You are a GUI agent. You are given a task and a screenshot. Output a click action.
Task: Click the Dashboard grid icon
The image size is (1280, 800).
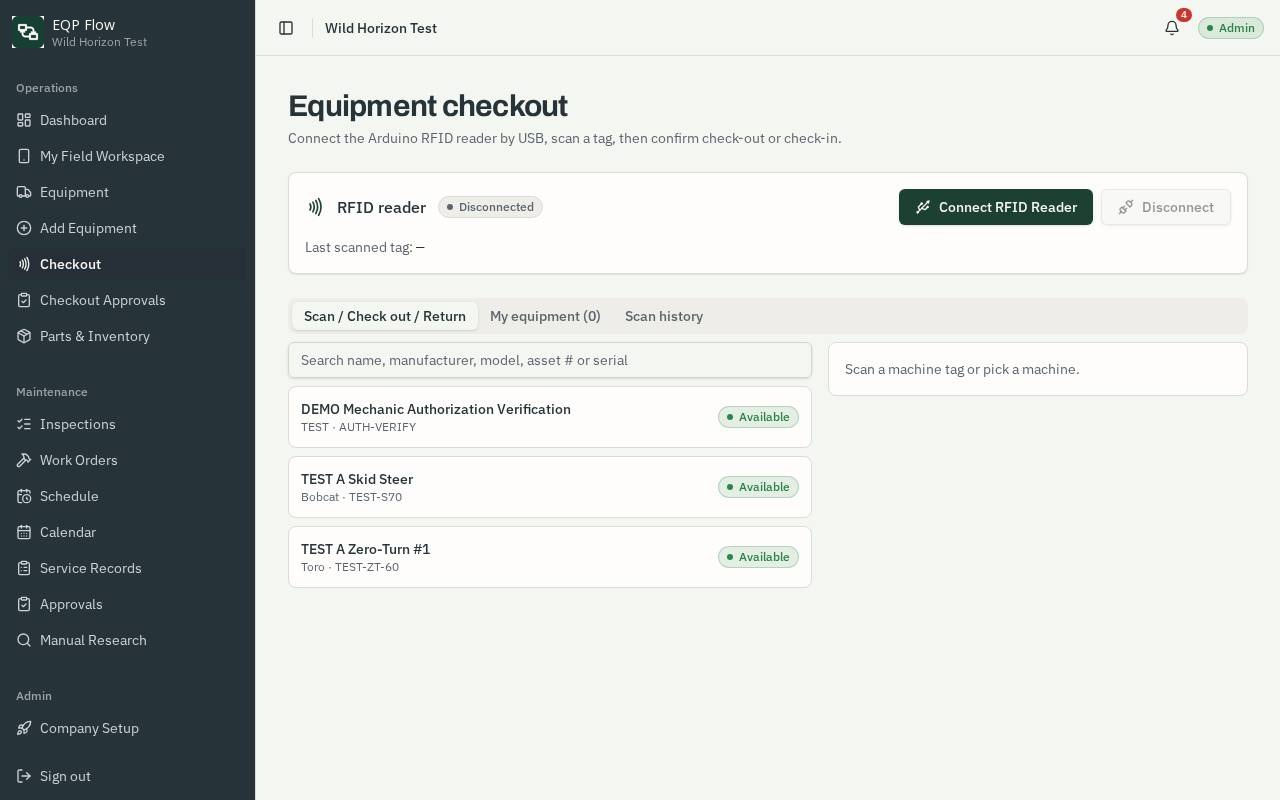coord(24,120)
